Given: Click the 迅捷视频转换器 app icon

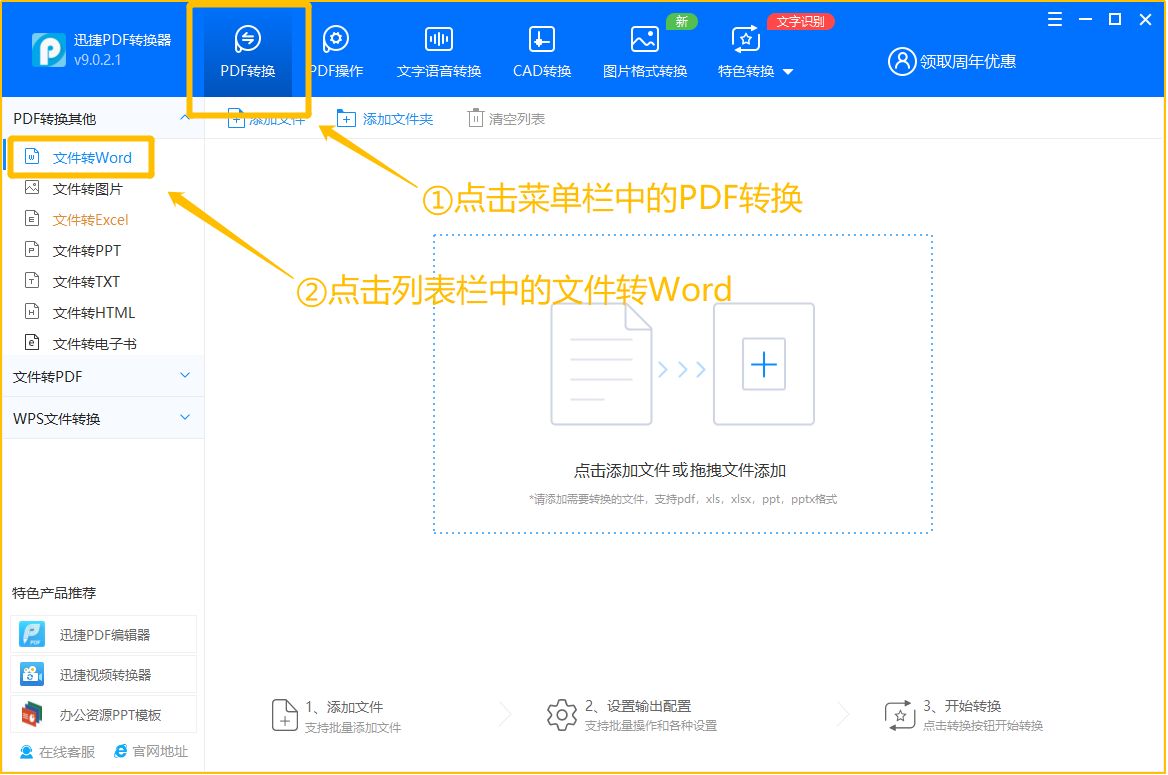Looking at the screenshot, I should pyautogui.click(x=32, y=674).
